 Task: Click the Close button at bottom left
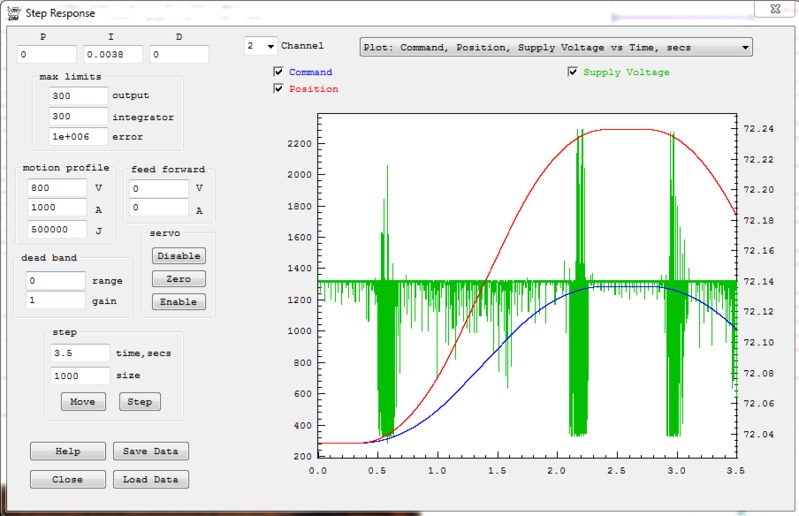68,479
